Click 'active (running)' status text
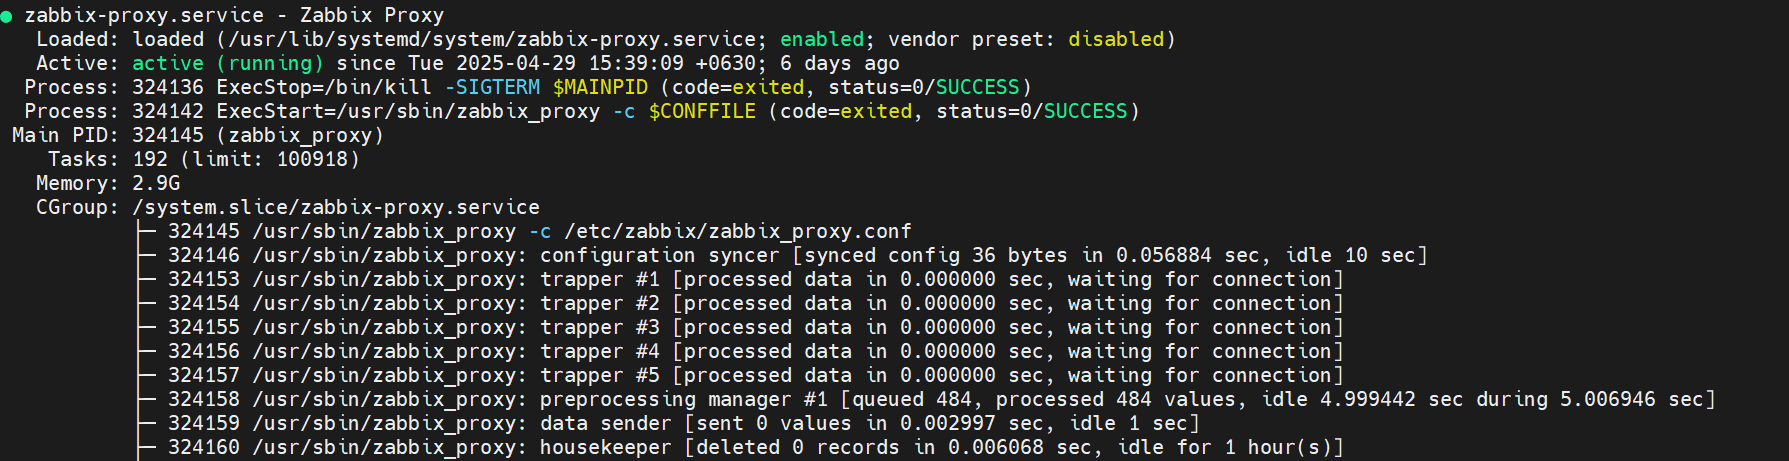This screenshot has width=1789, height=461. click(228, 63)
